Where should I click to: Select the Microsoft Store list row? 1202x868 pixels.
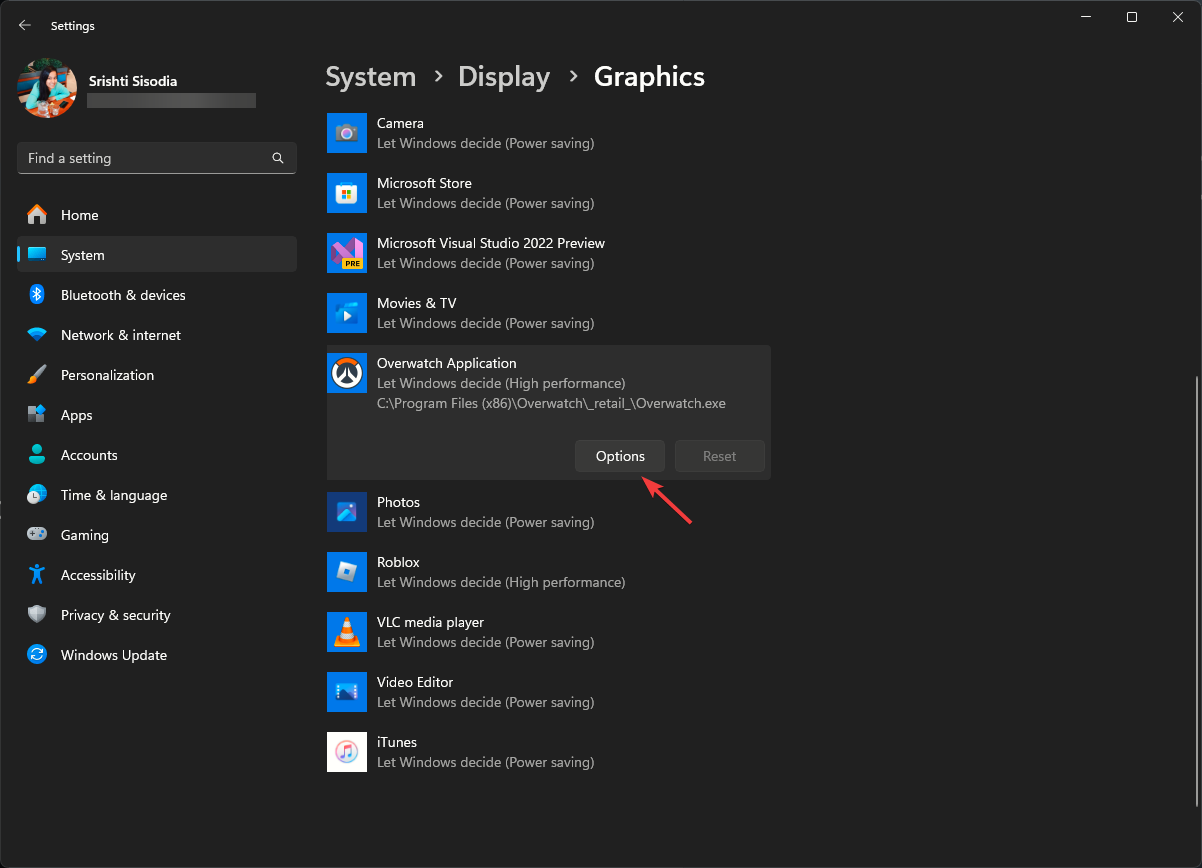click(549, 193)
